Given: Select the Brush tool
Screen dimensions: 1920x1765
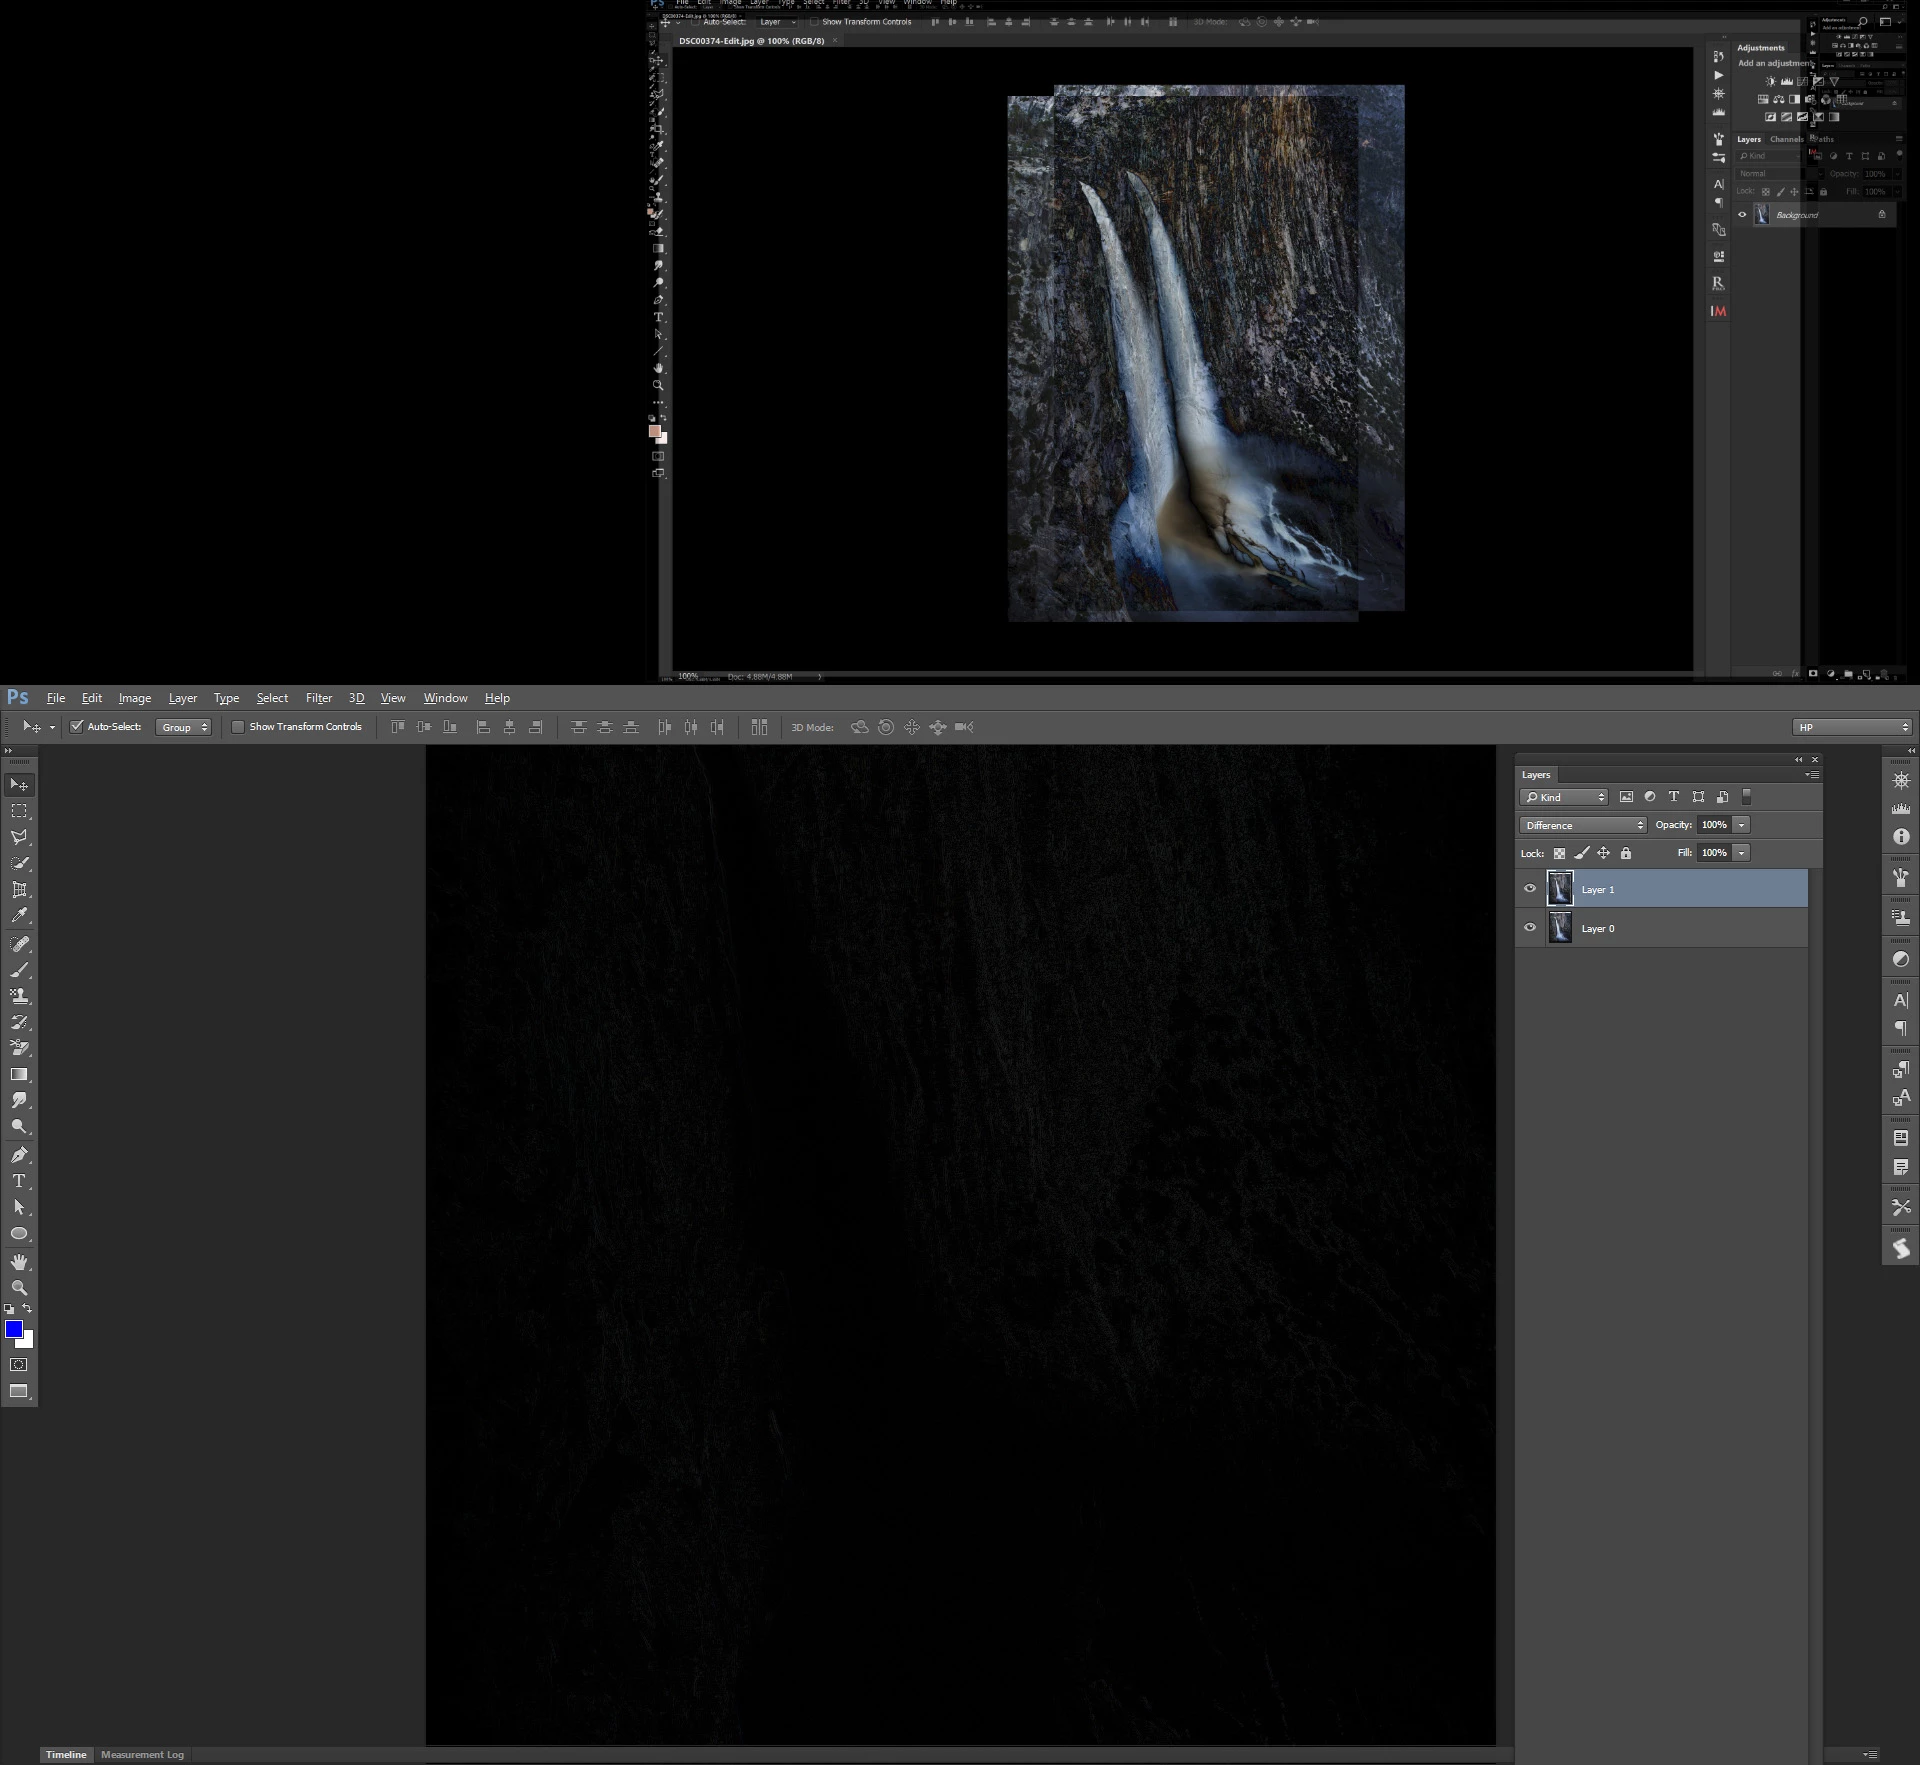Looking at the screenshot, I should point(19,970).
